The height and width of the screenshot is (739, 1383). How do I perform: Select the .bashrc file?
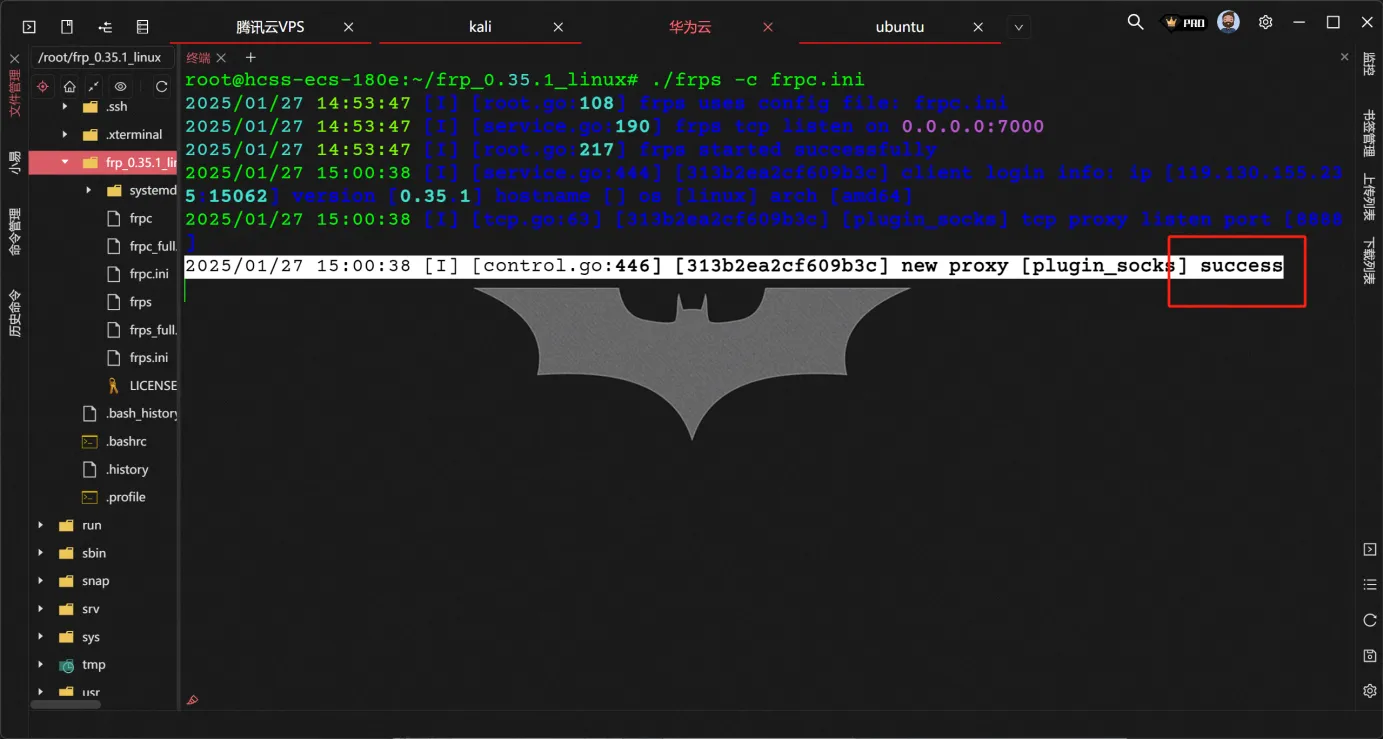click(126, 442)
